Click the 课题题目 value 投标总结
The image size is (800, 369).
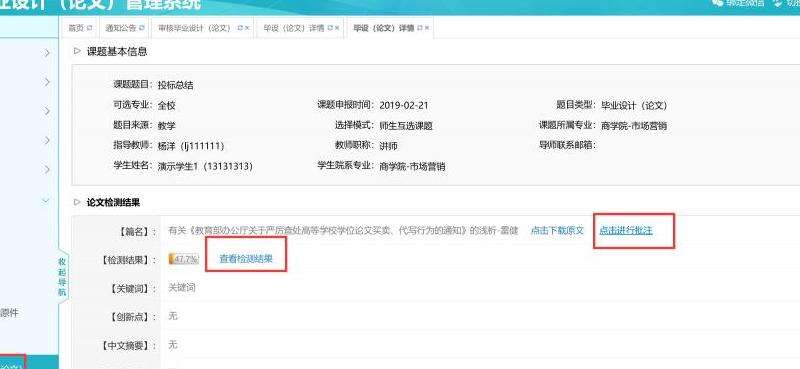pos(176,86)
